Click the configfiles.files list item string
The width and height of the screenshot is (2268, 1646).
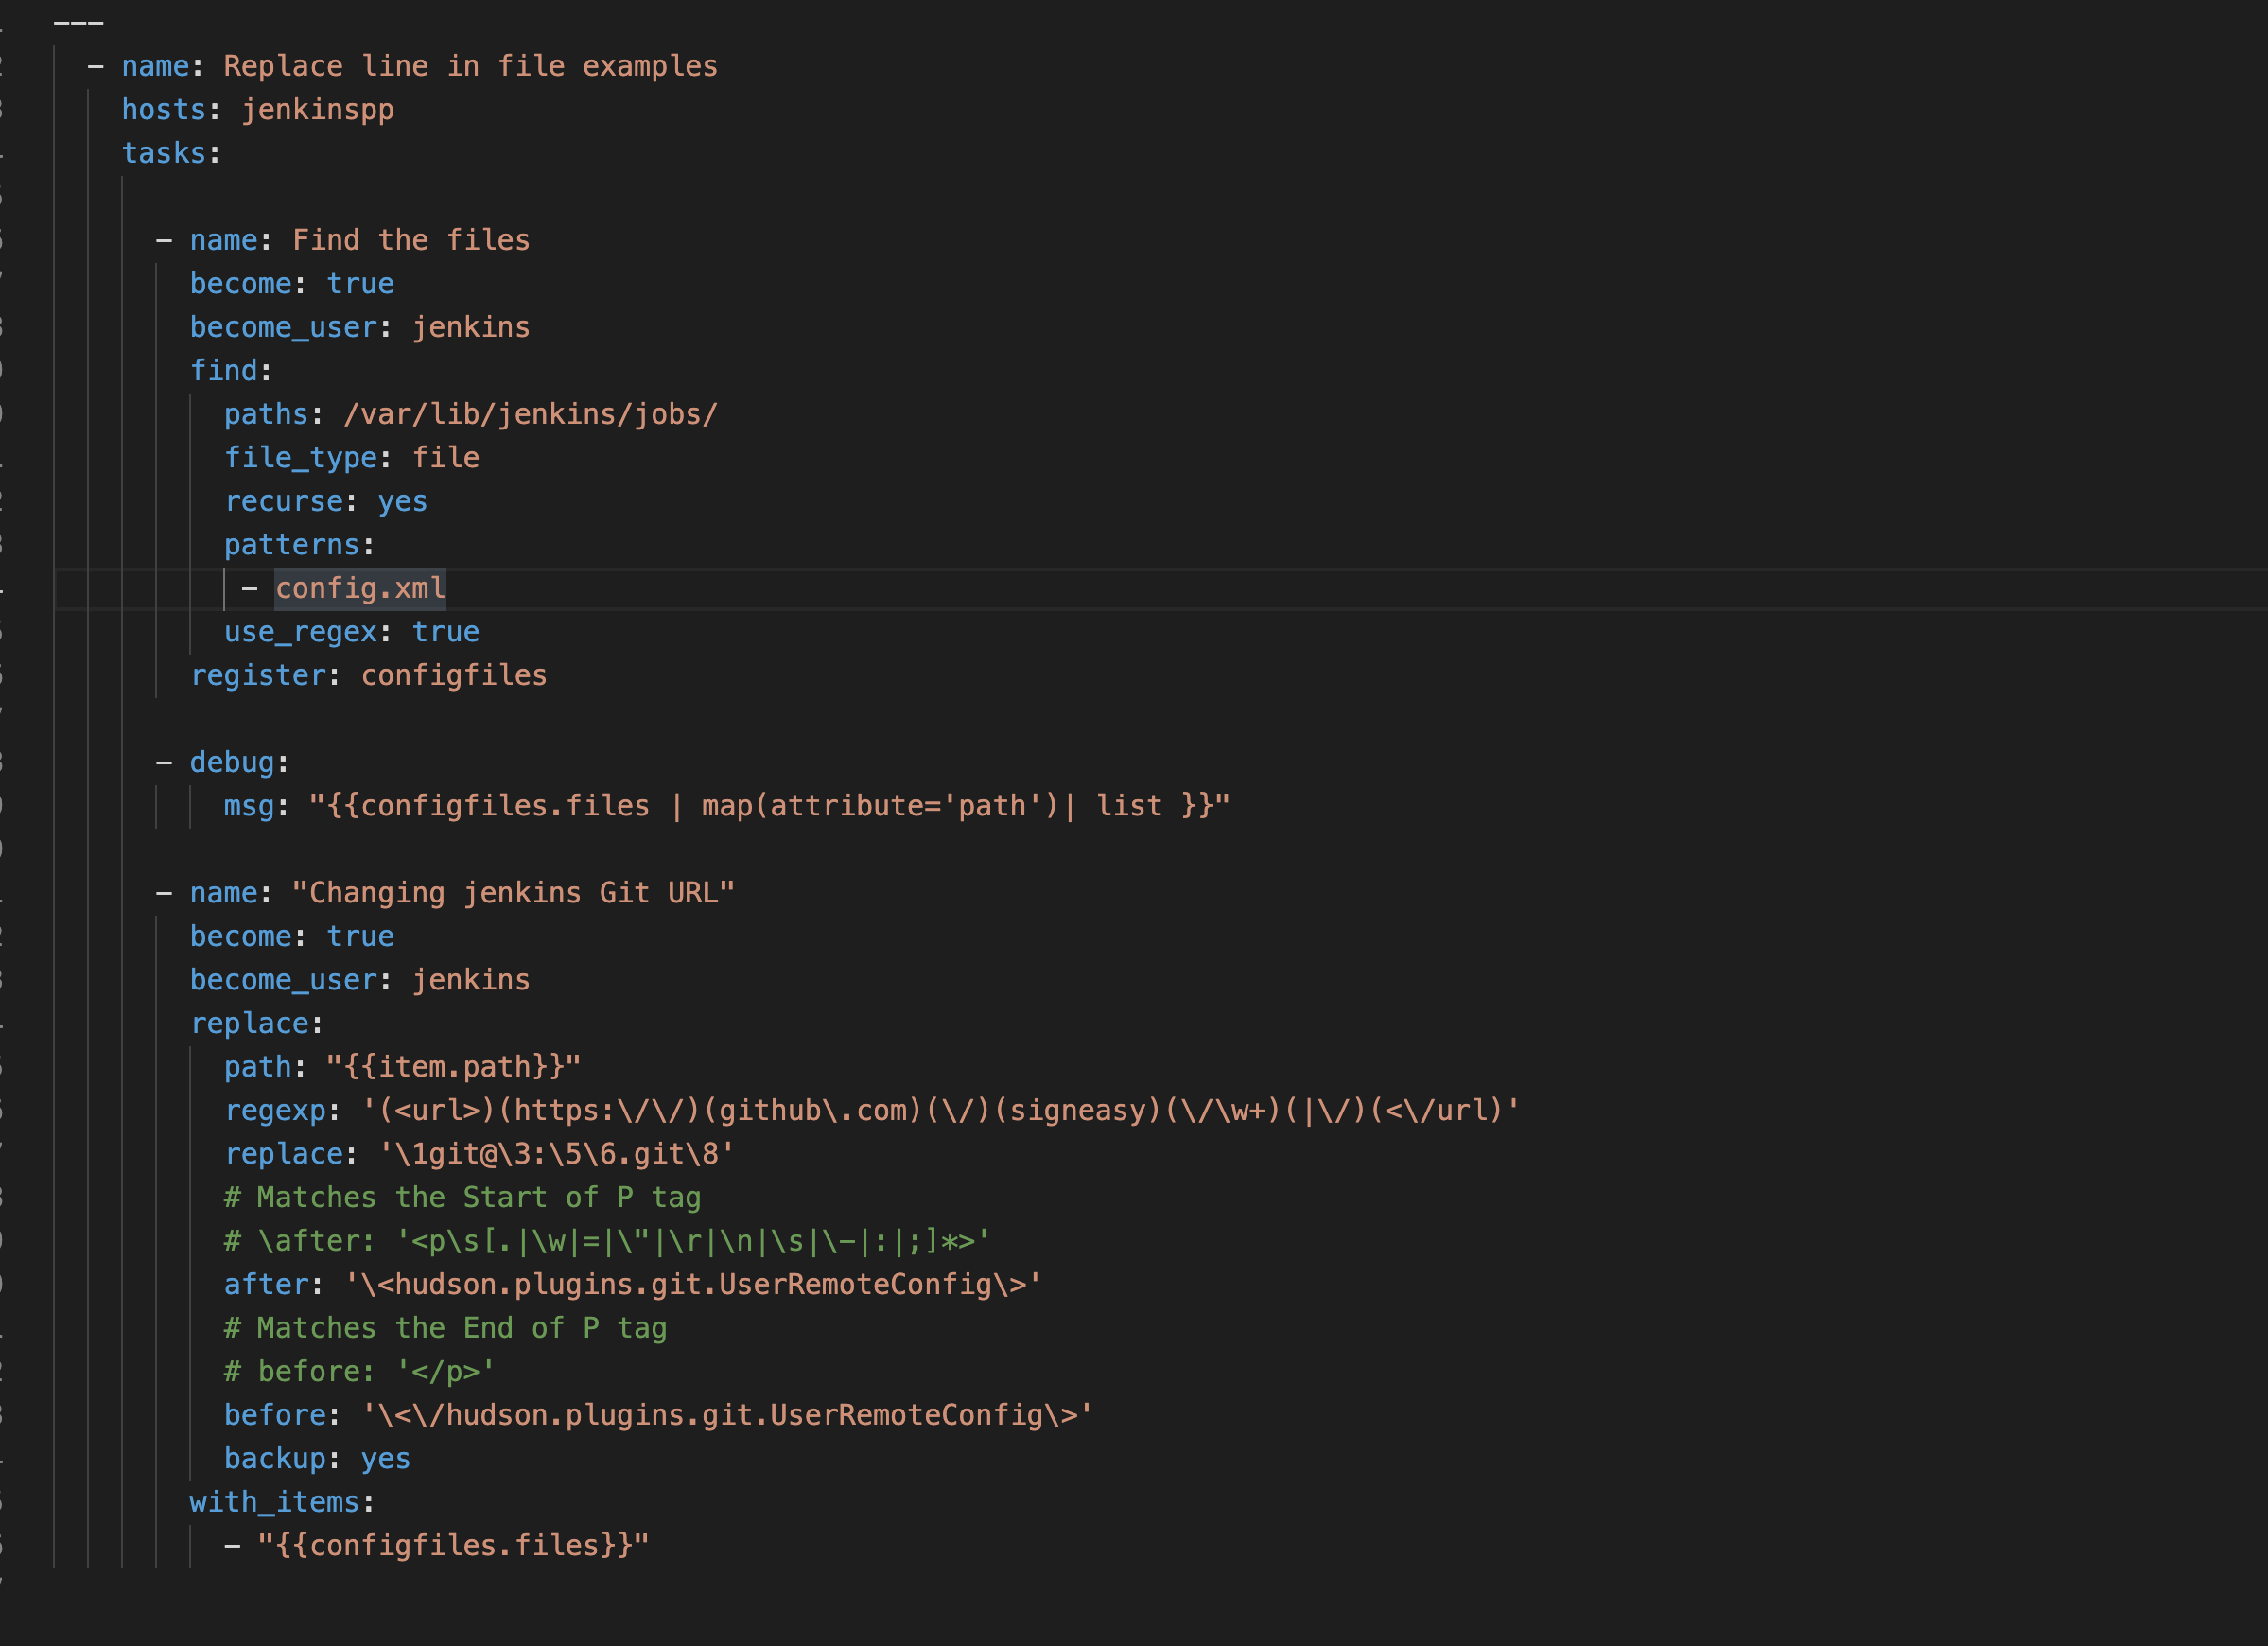click(449, 1545)
